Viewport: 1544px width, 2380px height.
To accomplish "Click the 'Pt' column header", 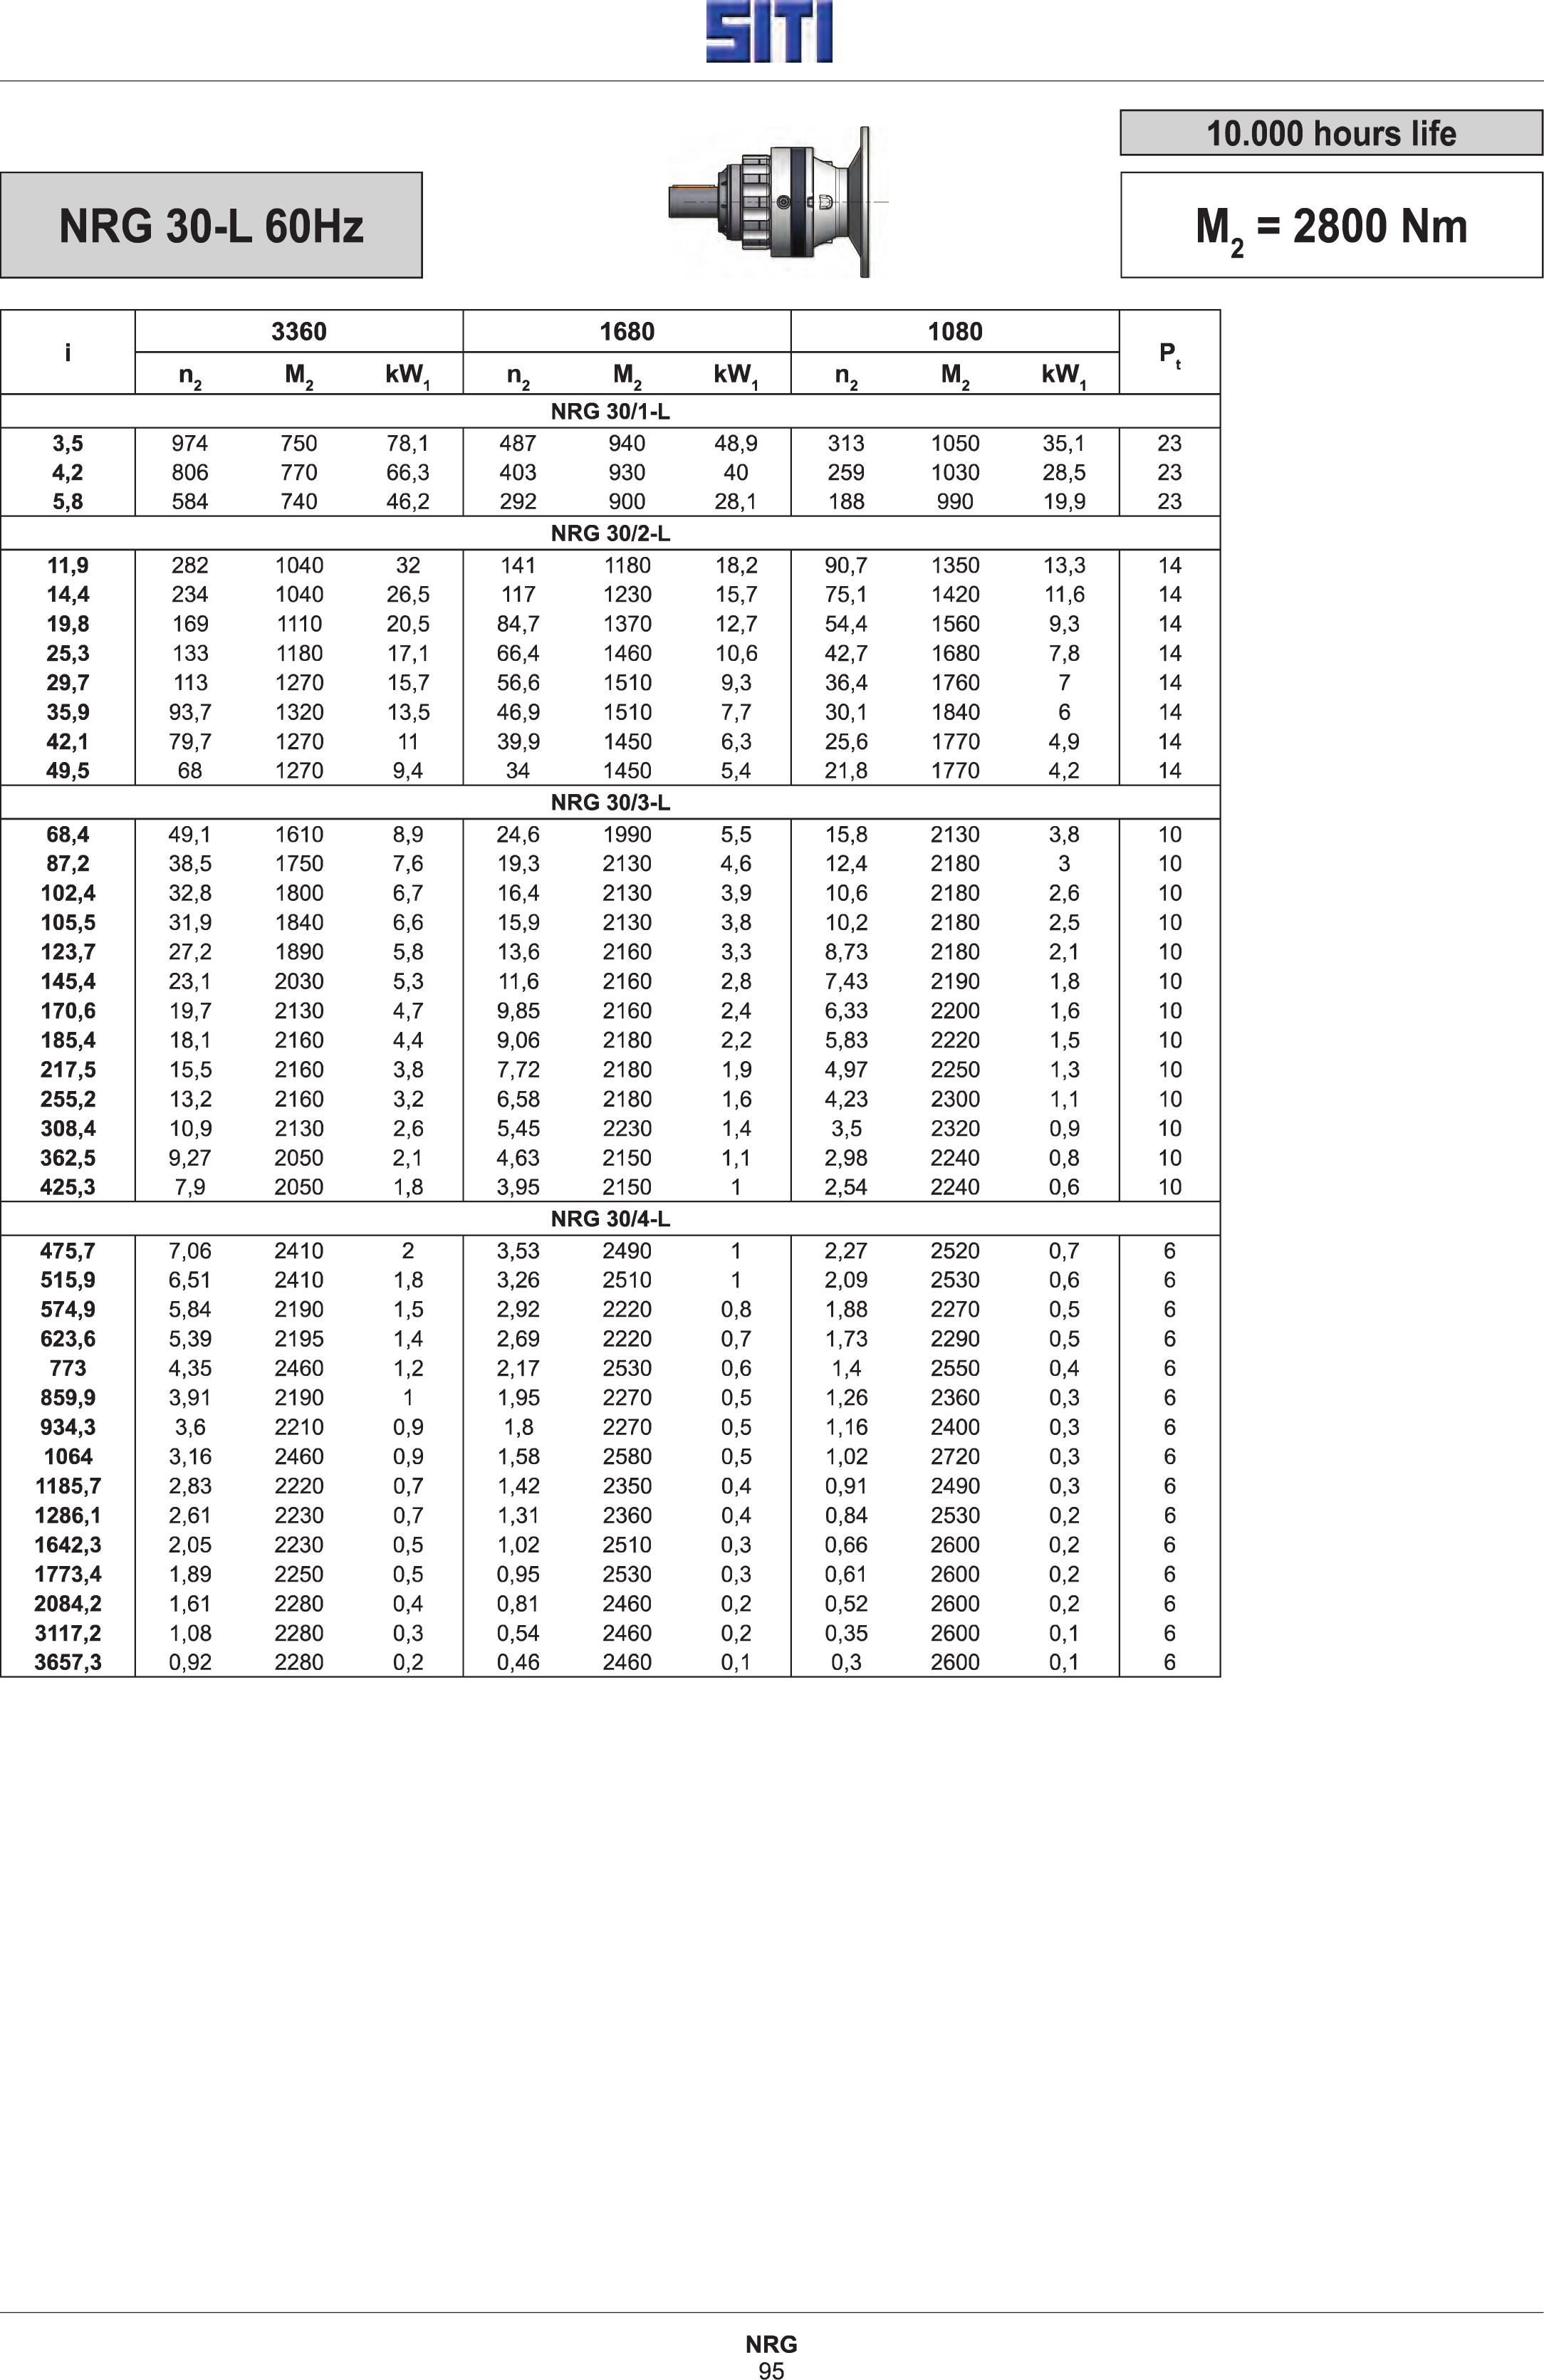I will click(1170, 354).
